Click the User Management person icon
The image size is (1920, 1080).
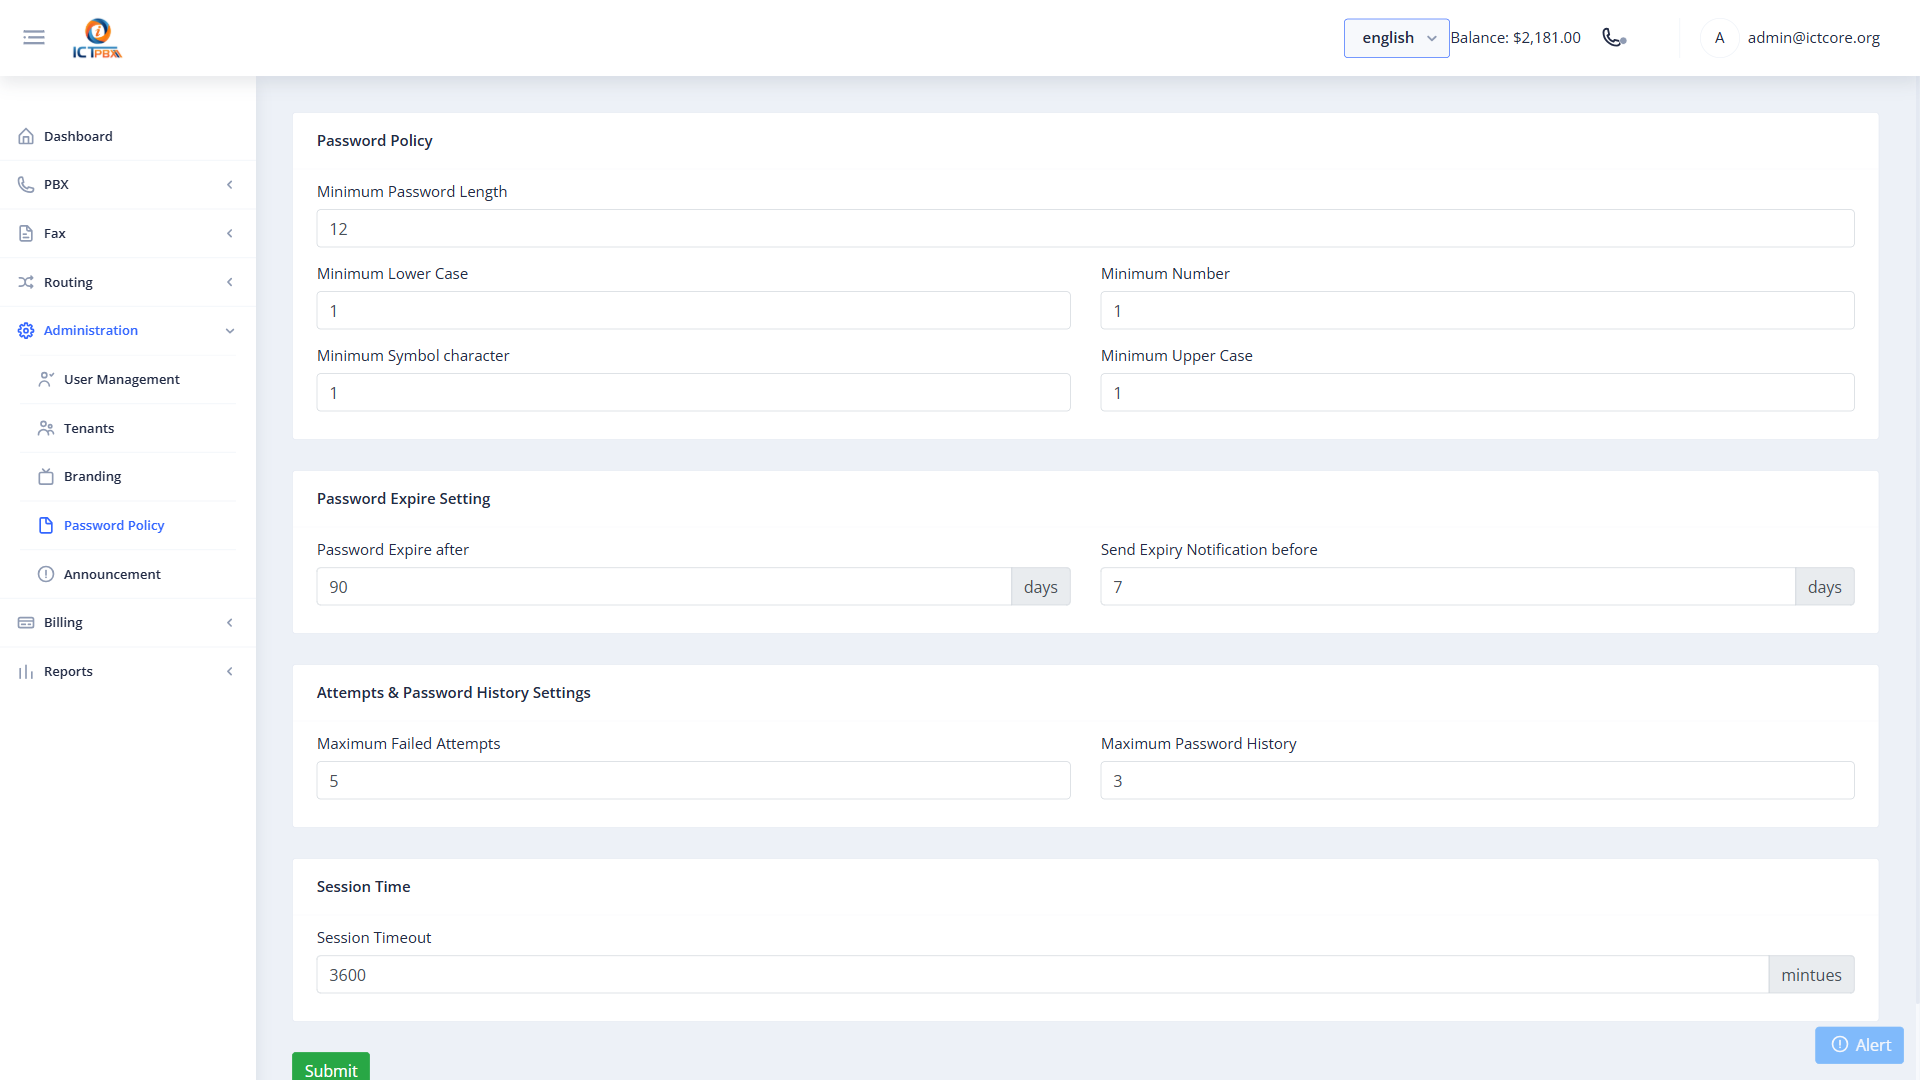pos(46,379)
